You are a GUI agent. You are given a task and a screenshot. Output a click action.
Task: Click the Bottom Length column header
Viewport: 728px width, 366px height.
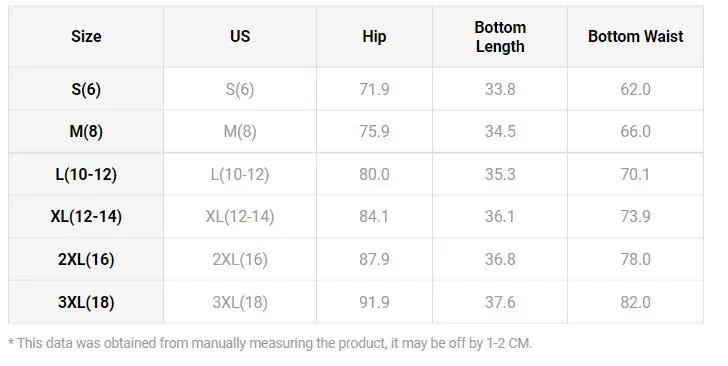pyautogui.click(x=500, y=37)
